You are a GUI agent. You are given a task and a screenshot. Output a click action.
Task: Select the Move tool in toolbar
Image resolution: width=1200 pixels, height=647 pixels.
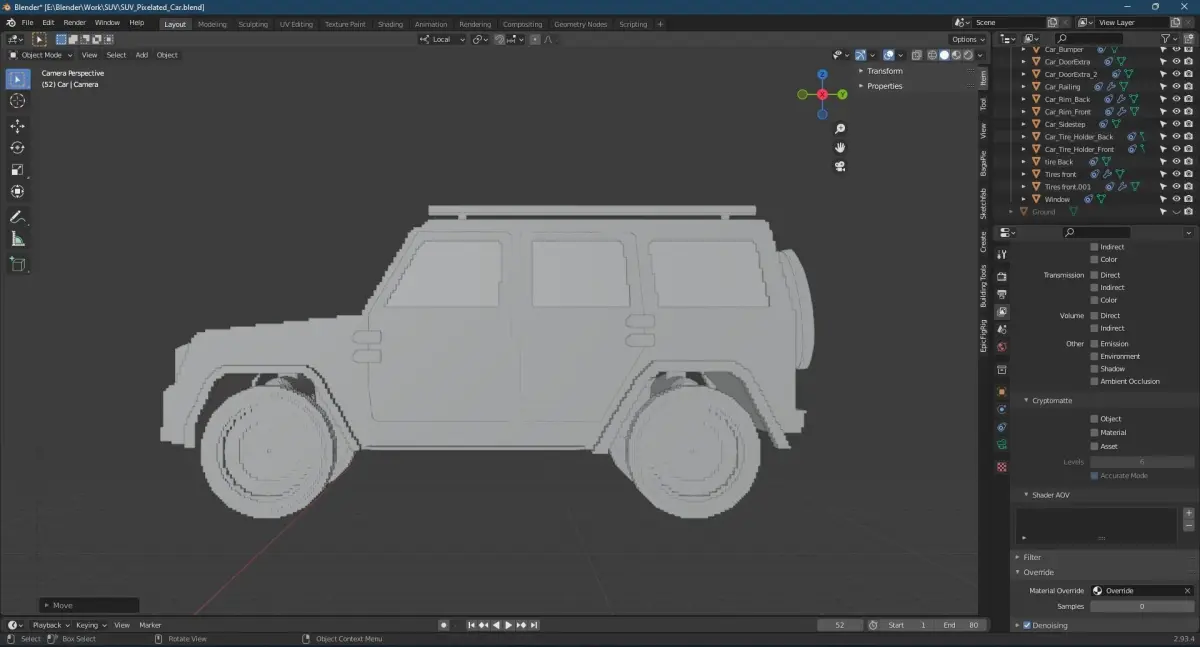point(17,126)
